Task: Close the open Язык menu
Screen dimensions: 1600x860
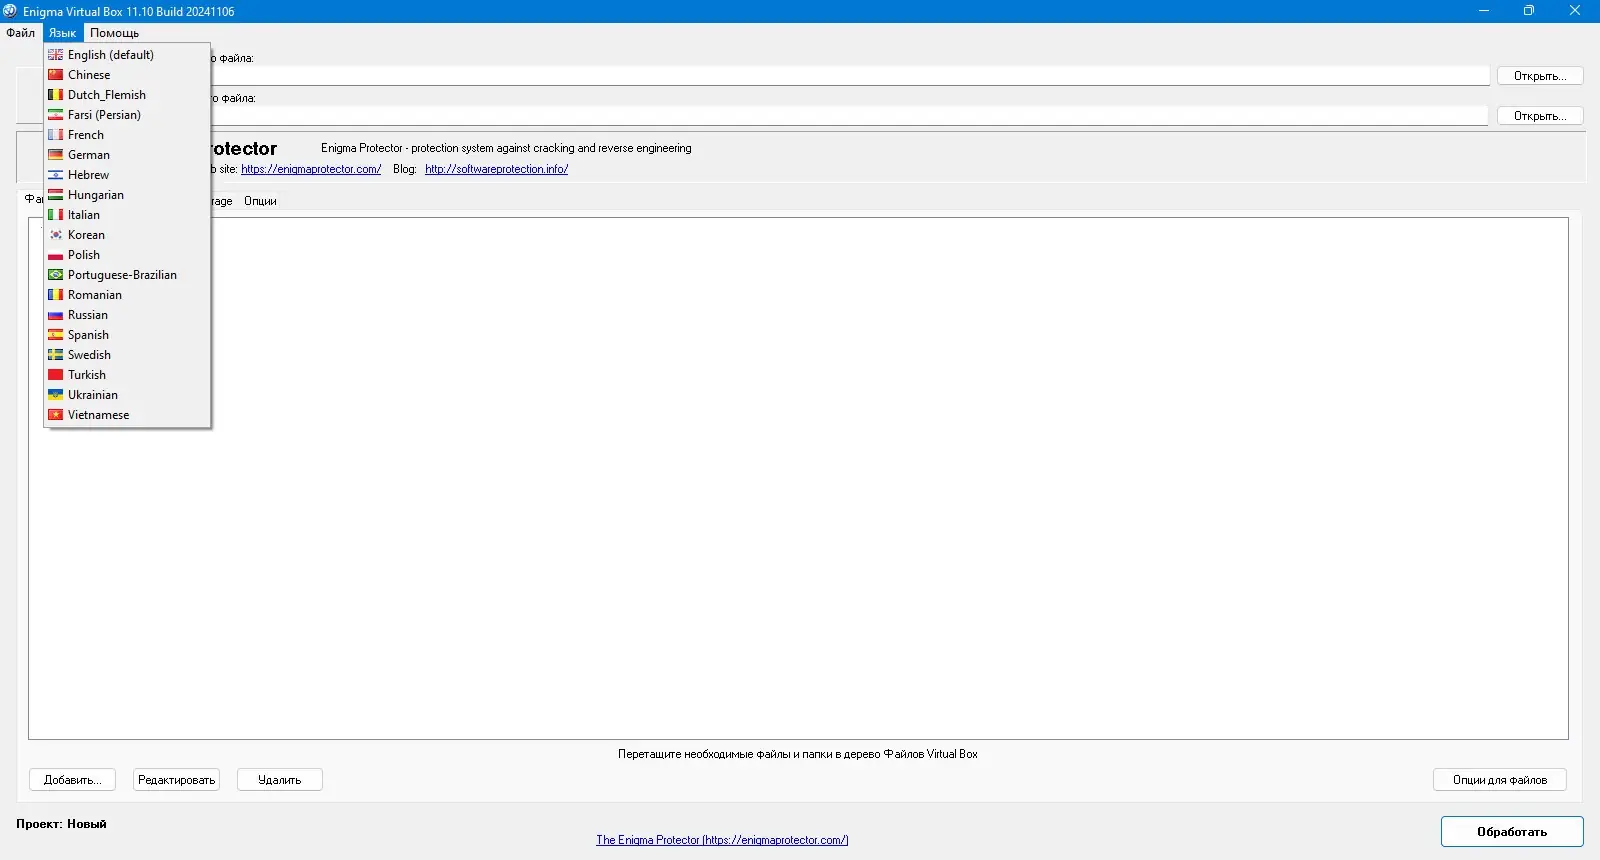Action: (62, 33)
